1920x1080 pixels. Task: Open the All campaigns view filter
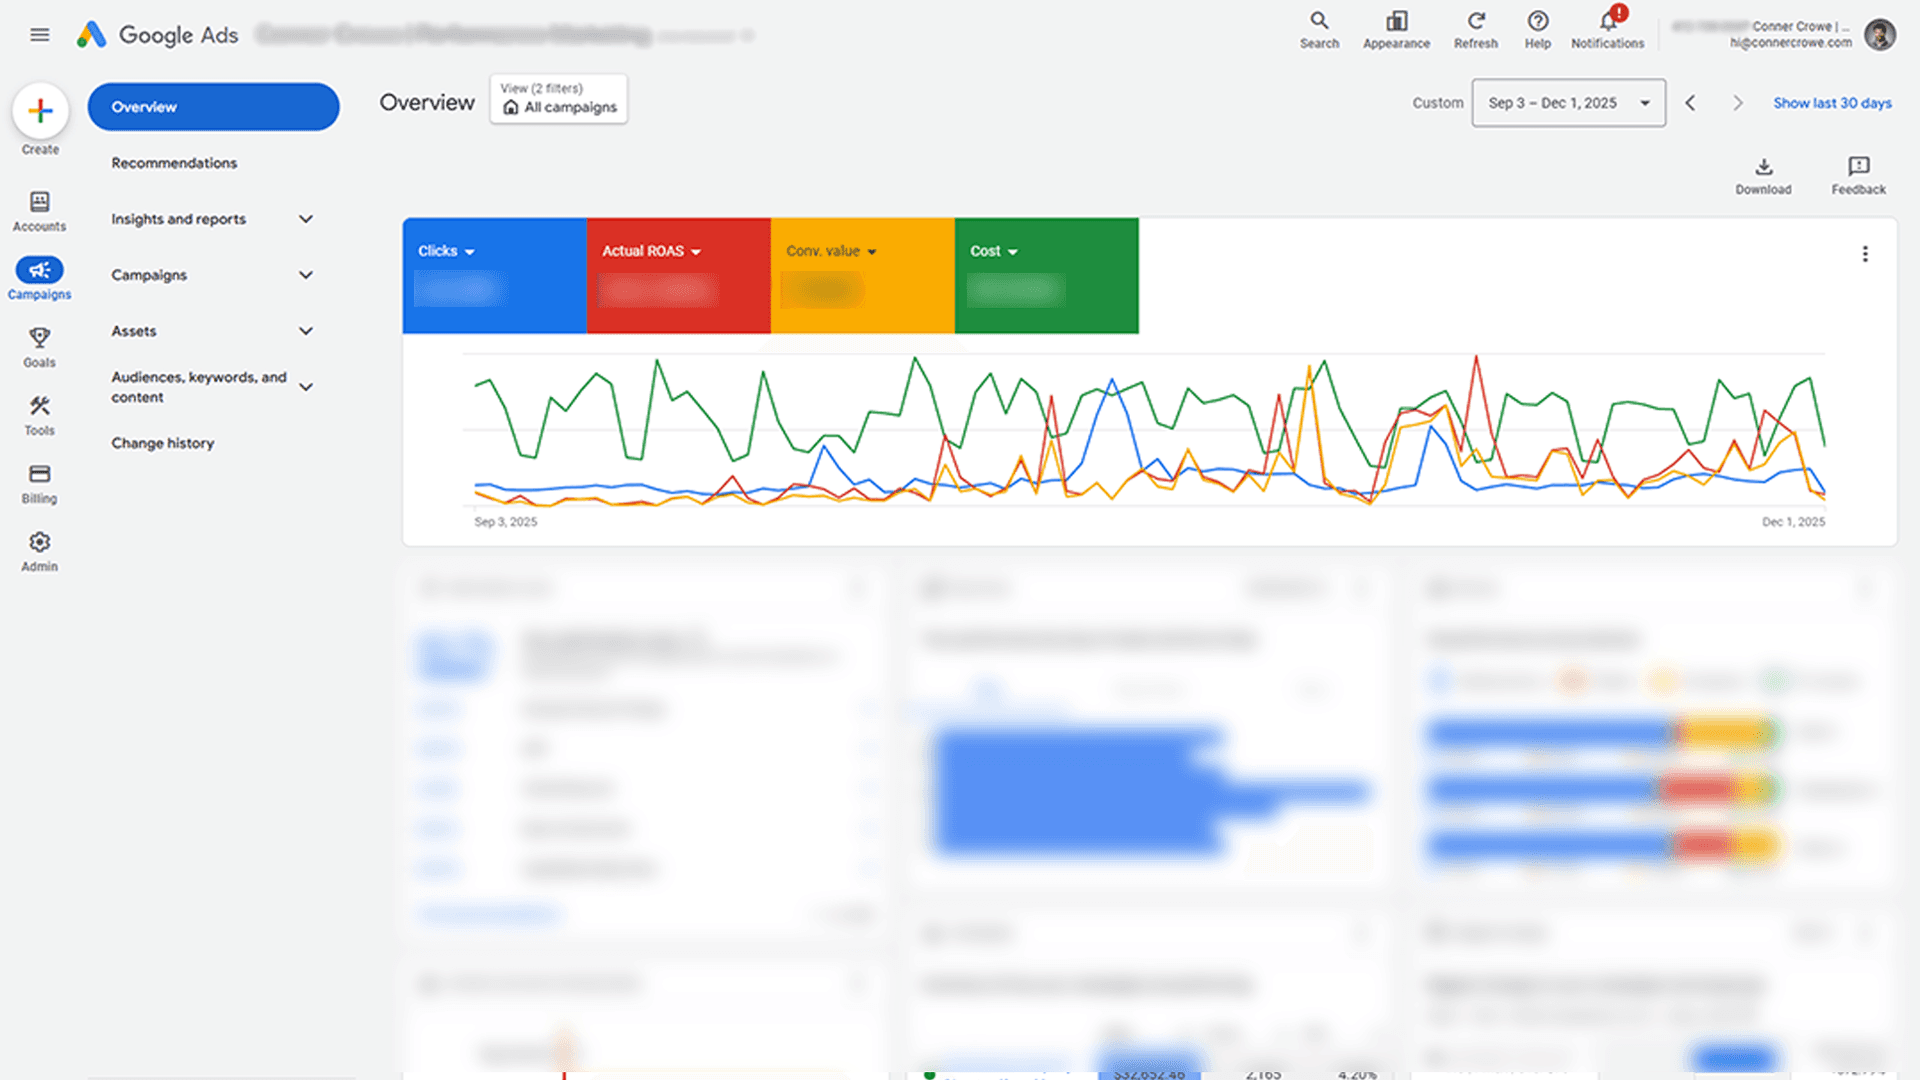559,99
